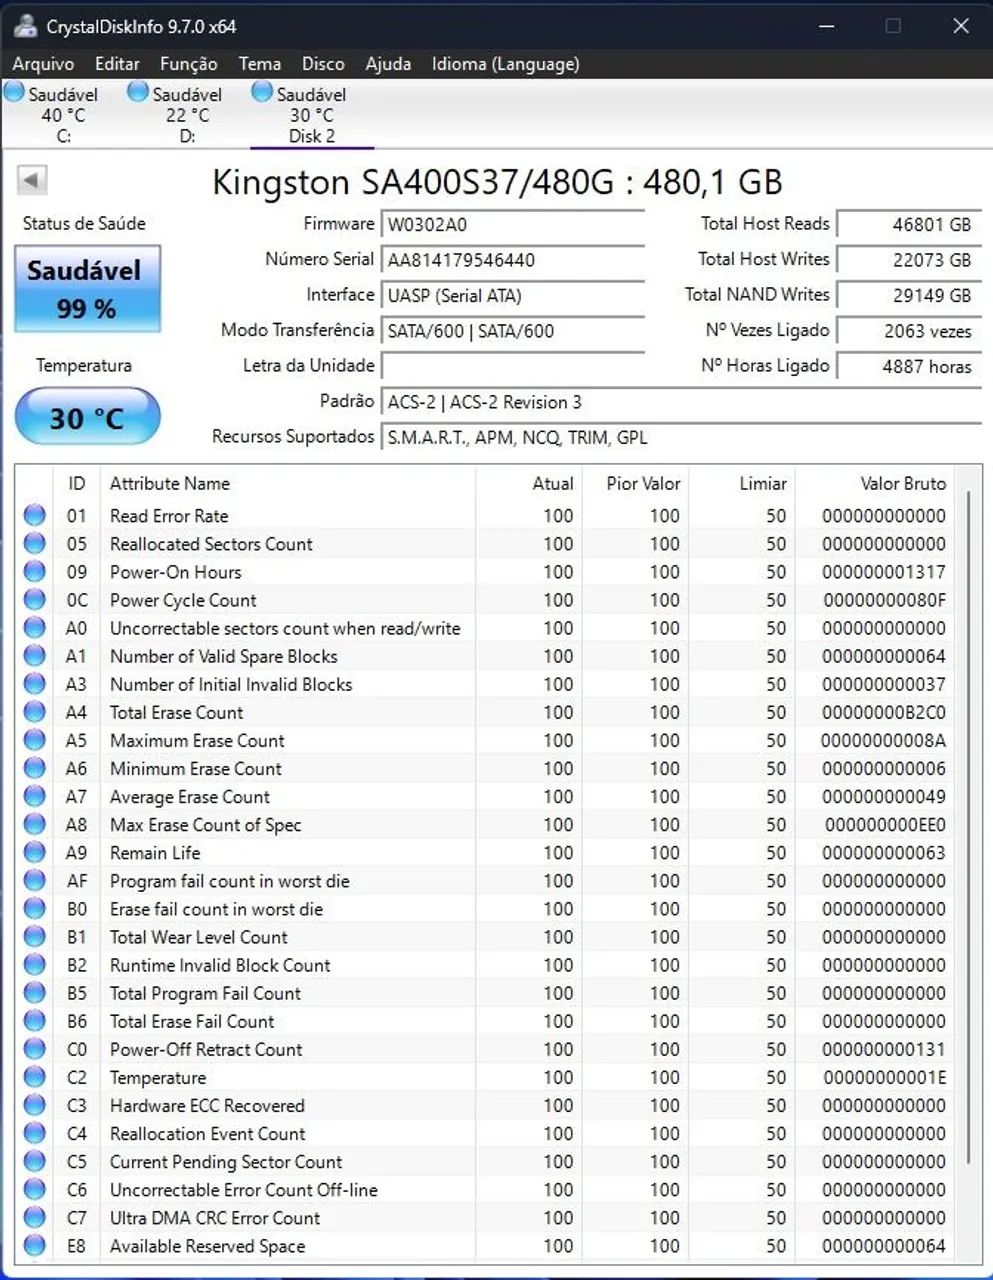Select the Number of Initial Invalid Blocks row
Screen dimensions: 993x1280
485,684
